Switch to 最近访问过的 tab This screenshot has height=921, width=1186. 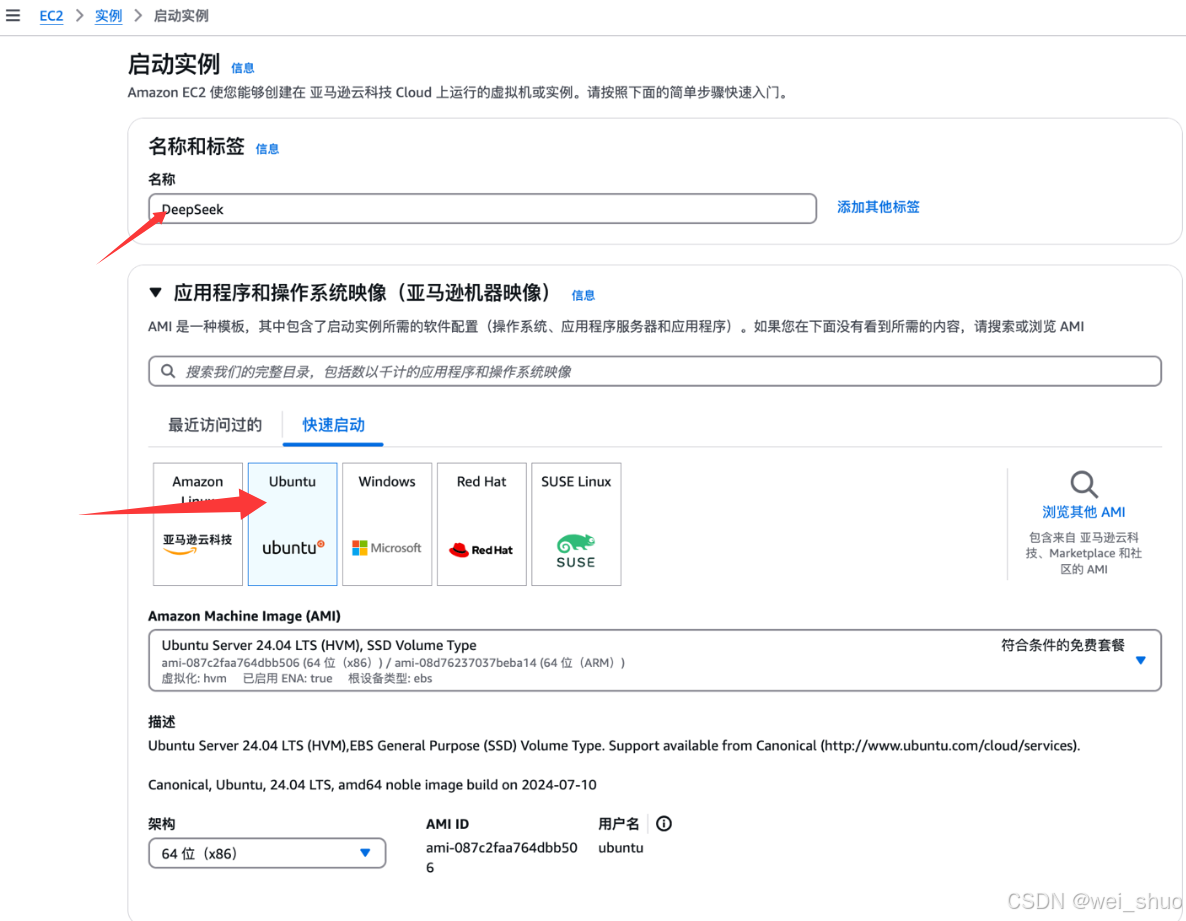coord(215,425)
